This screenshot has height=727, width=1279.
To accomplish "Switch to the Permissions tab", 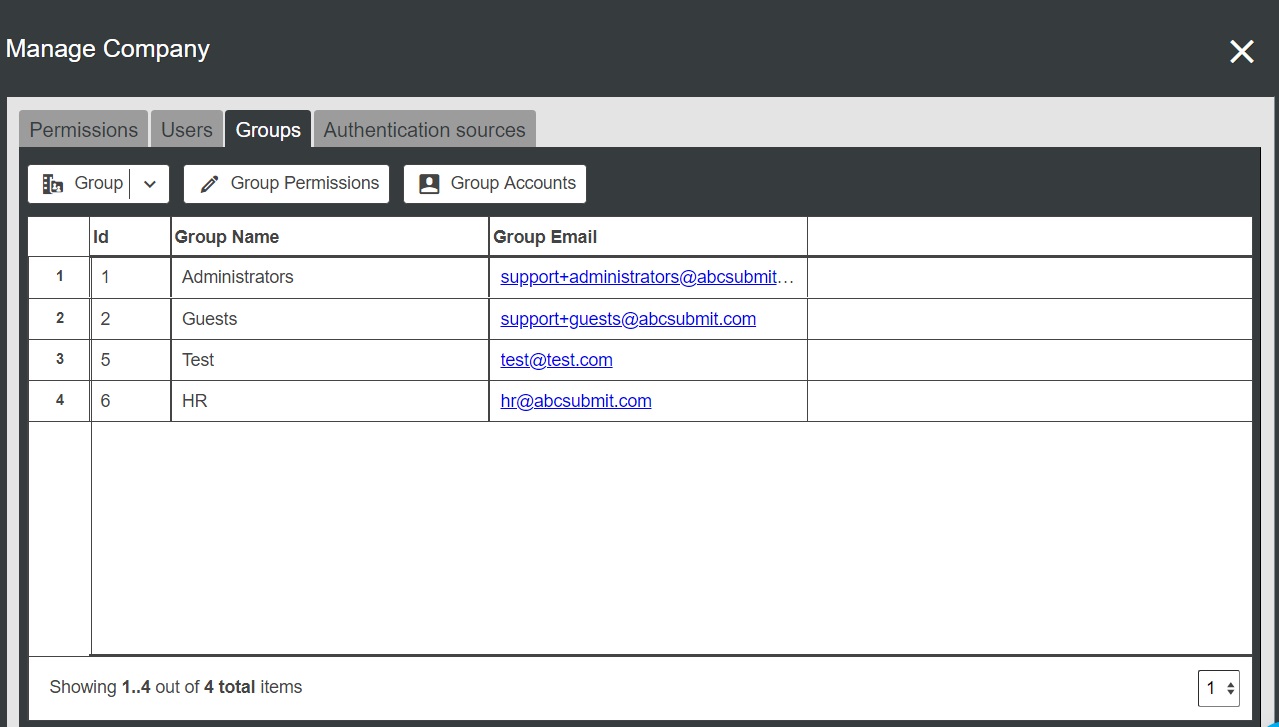I will click(x=84, y=130).
